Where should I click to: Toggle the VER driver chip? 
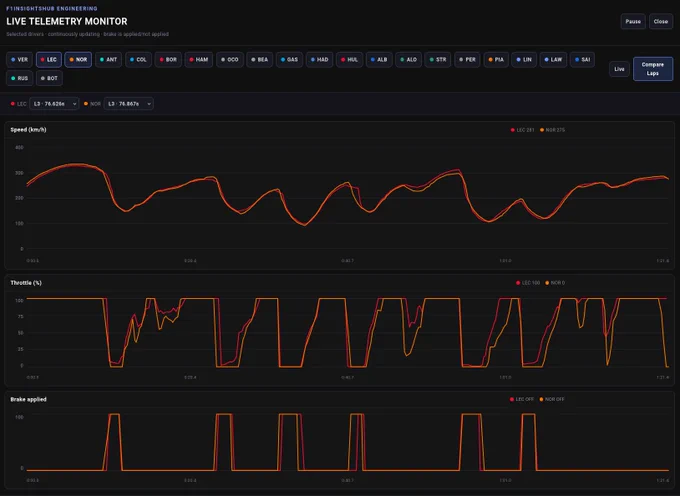[20, 60]
